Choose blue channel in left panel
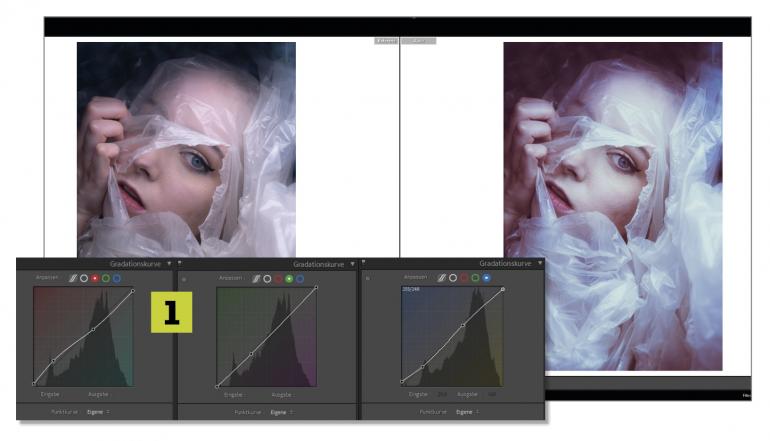Viewport: 770px width, 441px height. pyautogui.click(x=116, y=278)
